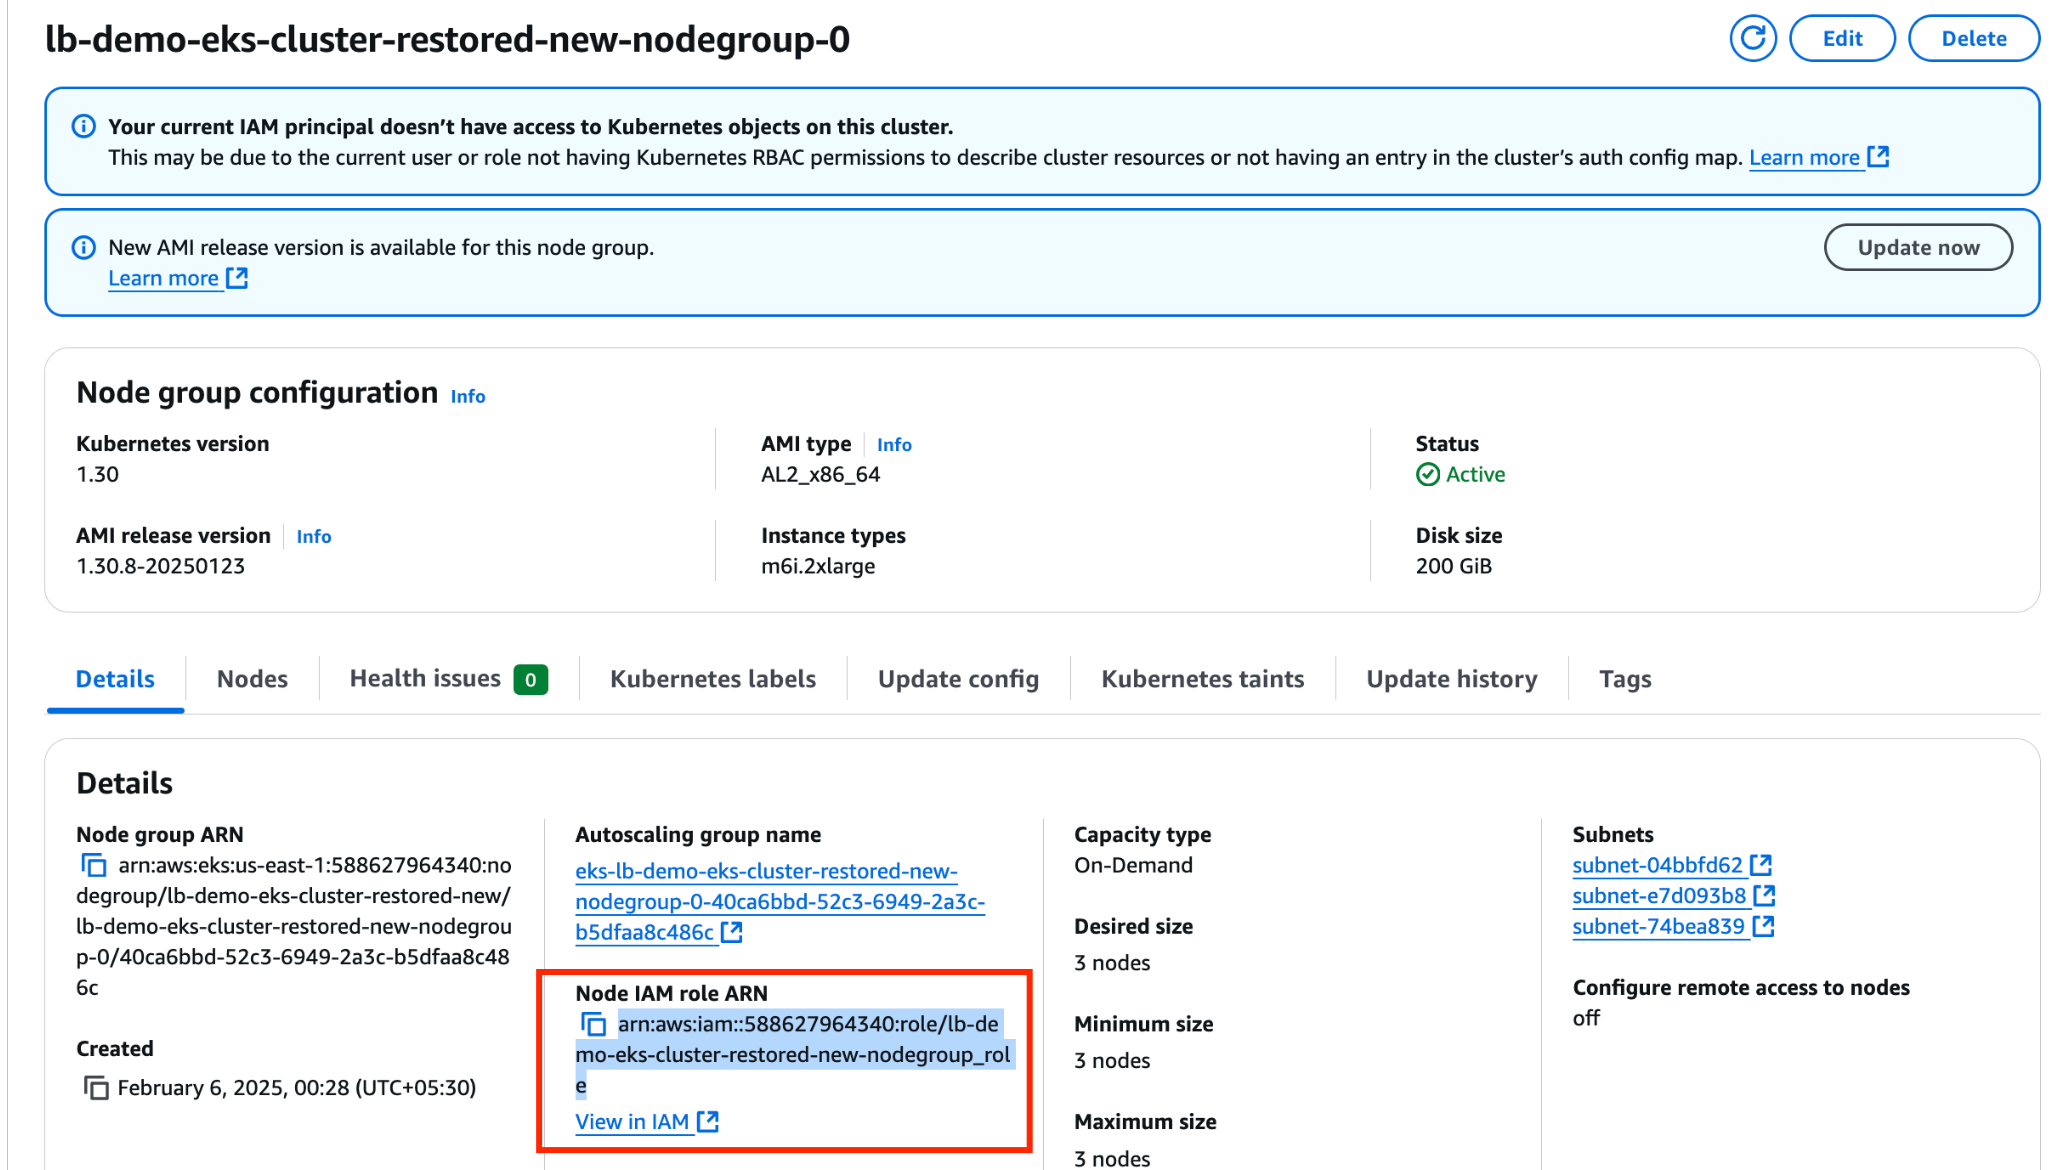Image resolution: width=2068 pixels, height=1170 pixels.
Task: Open the Update history tab
Action: 1451,680
